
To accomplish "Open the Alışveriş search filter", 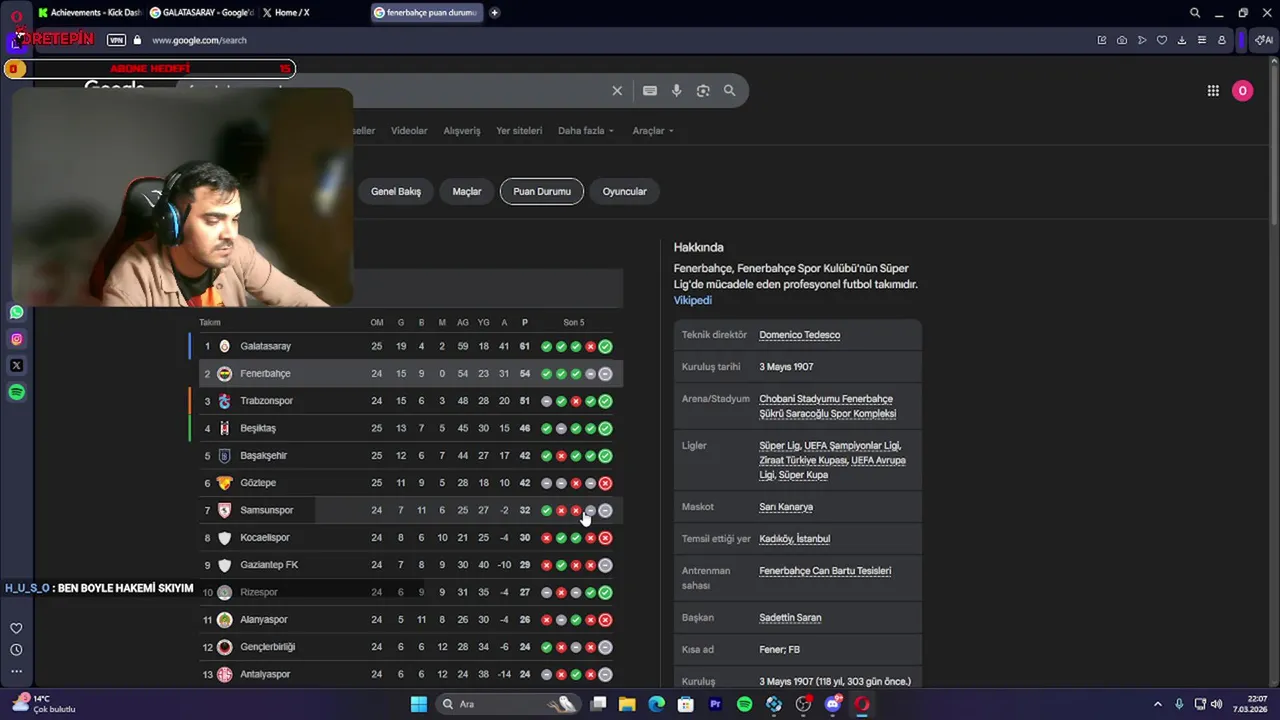I will click(x=462, y=131).
